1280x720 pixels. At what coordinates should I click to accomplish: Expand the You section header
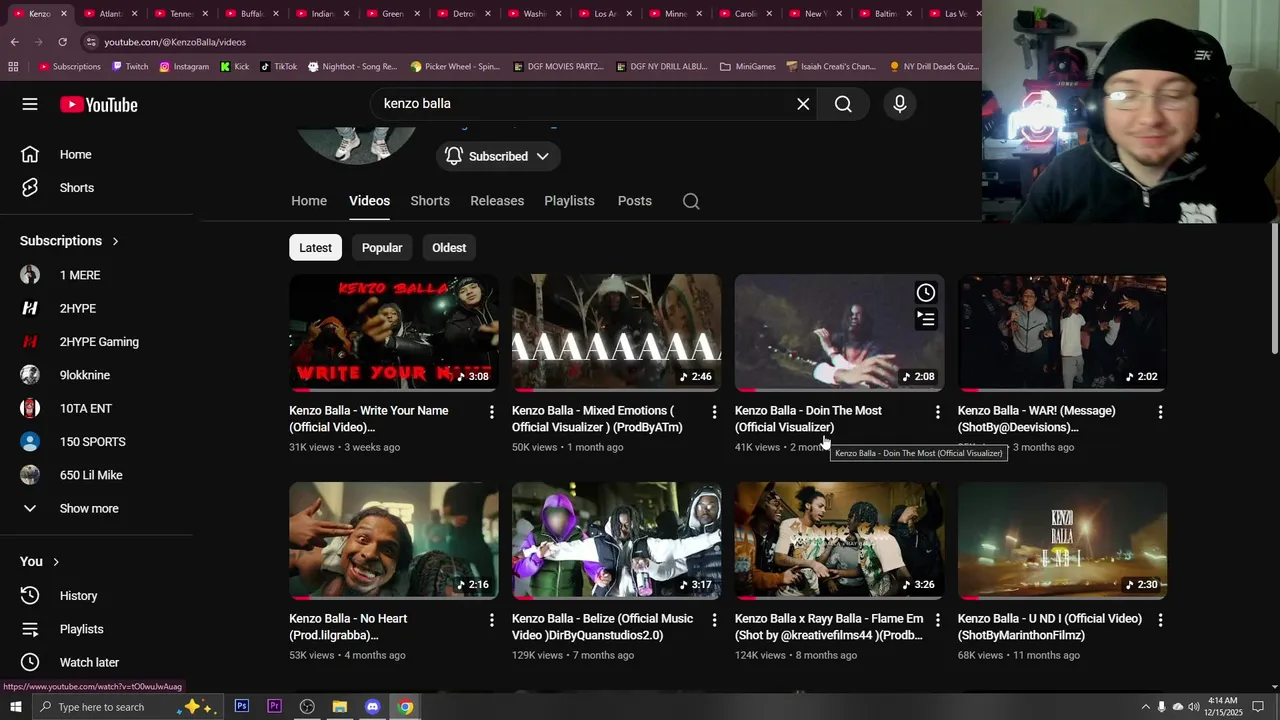[x=40, y=562]
